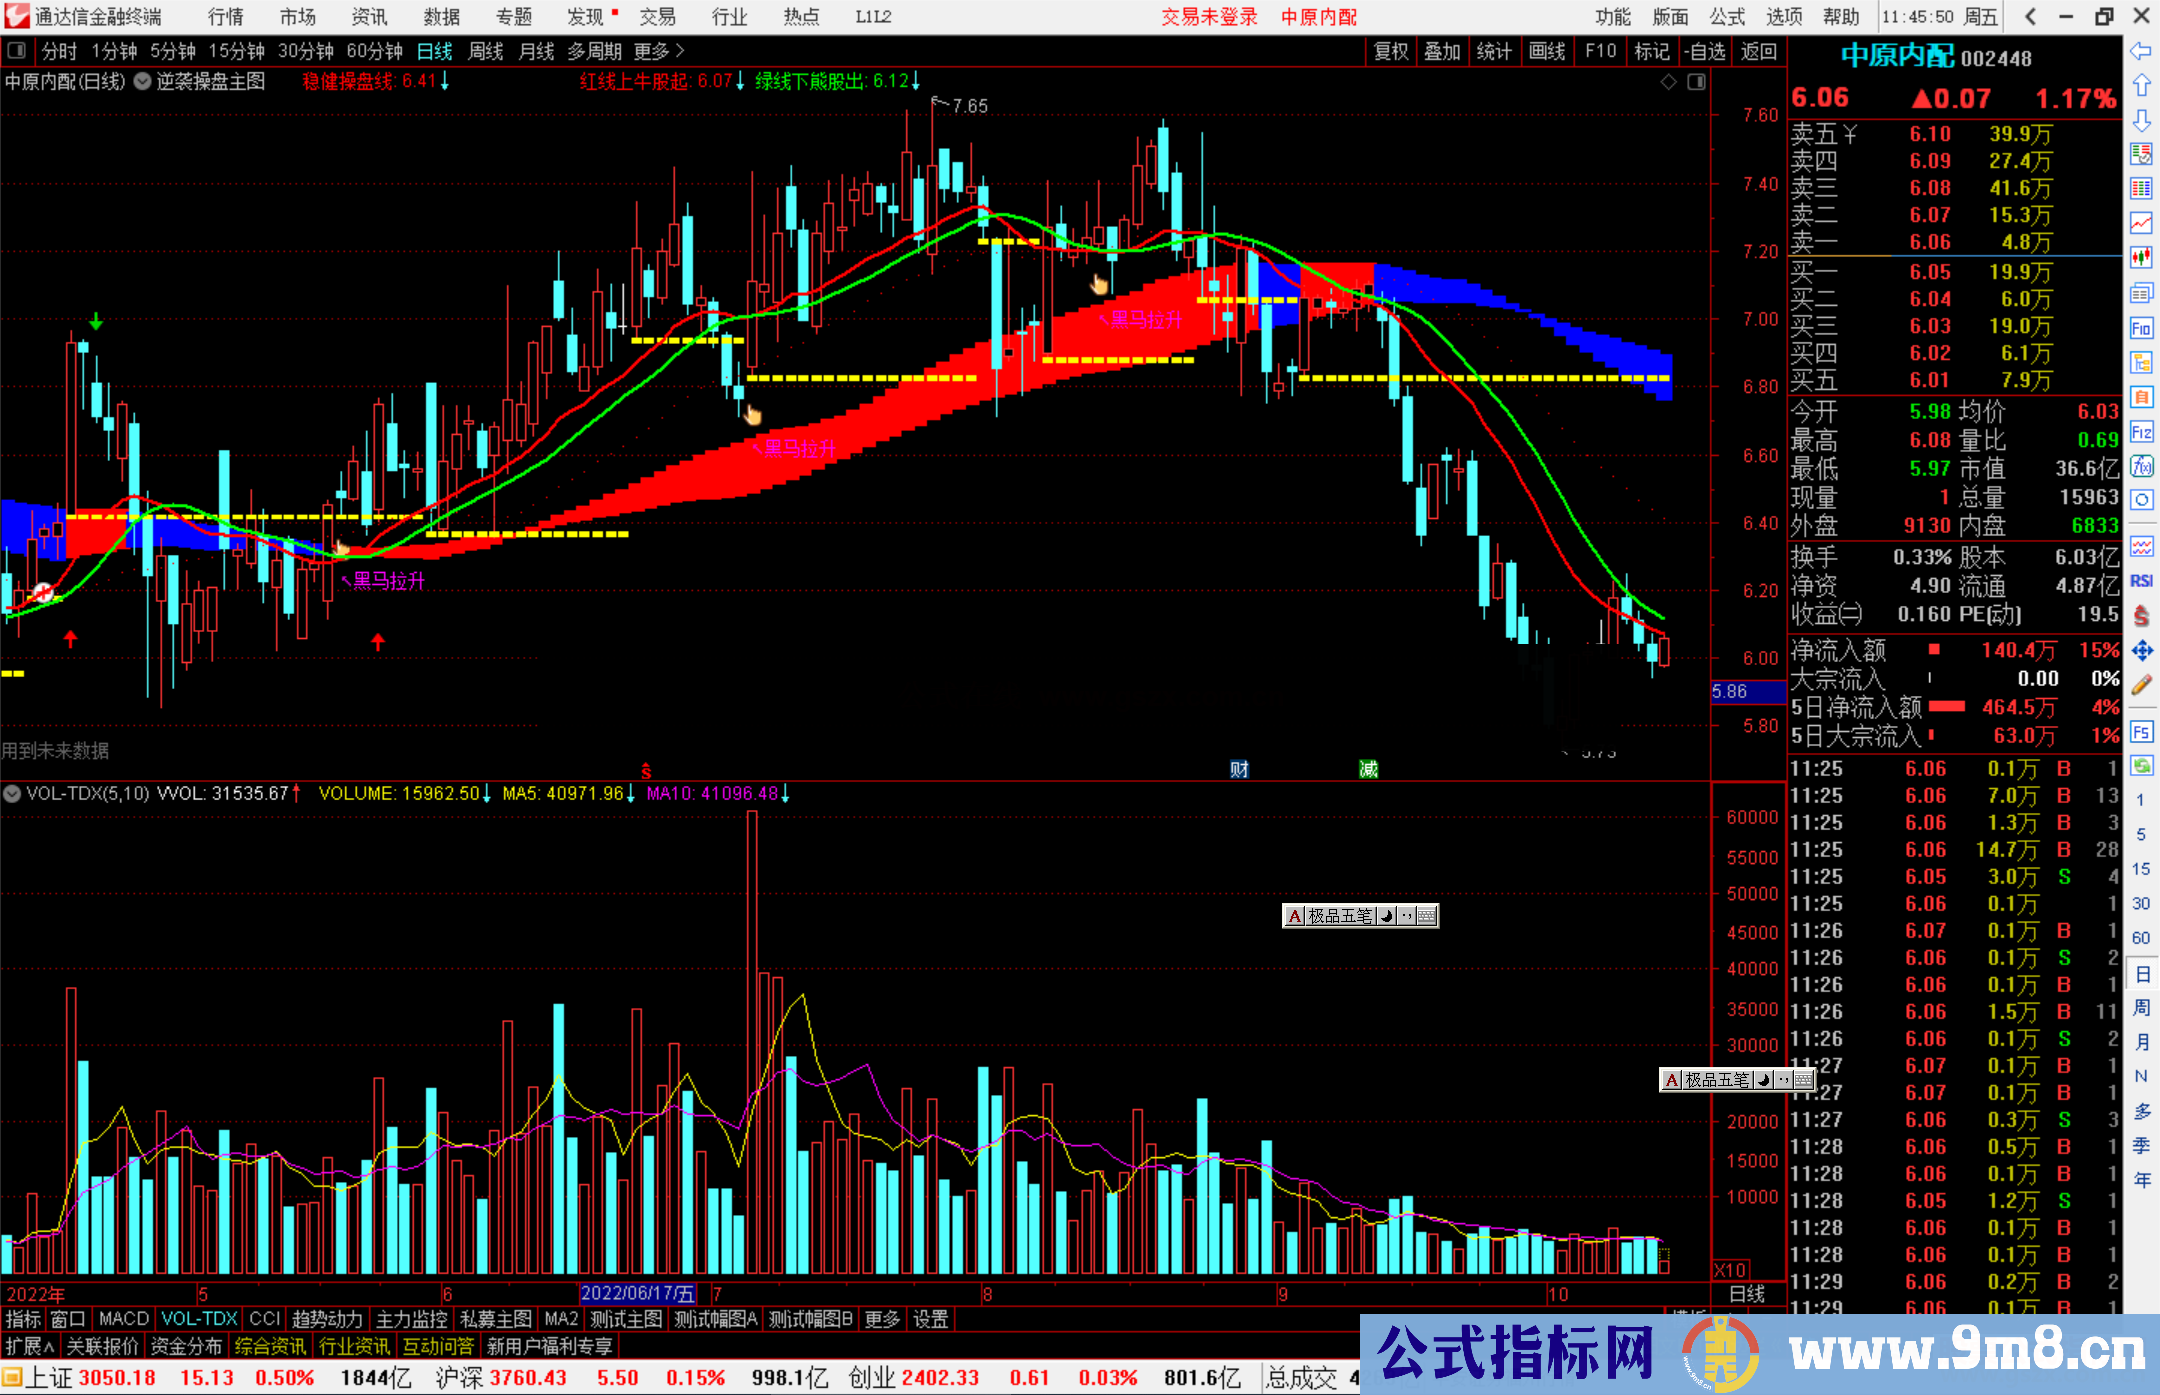Toggle the round marker beside 逆袭操盘主图
Screen dimensions: 2160x1395
click(x=142, y=81)
